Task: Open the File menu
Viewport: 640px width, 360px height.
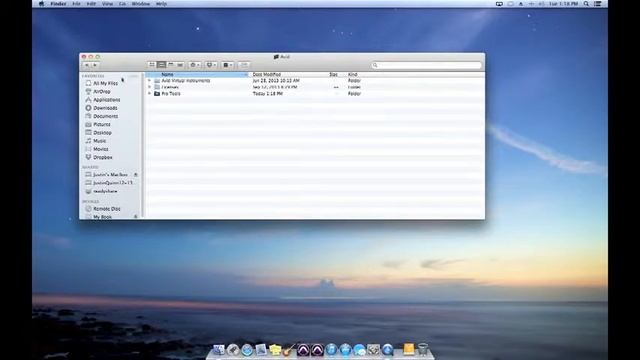Action: coord(76,4)
